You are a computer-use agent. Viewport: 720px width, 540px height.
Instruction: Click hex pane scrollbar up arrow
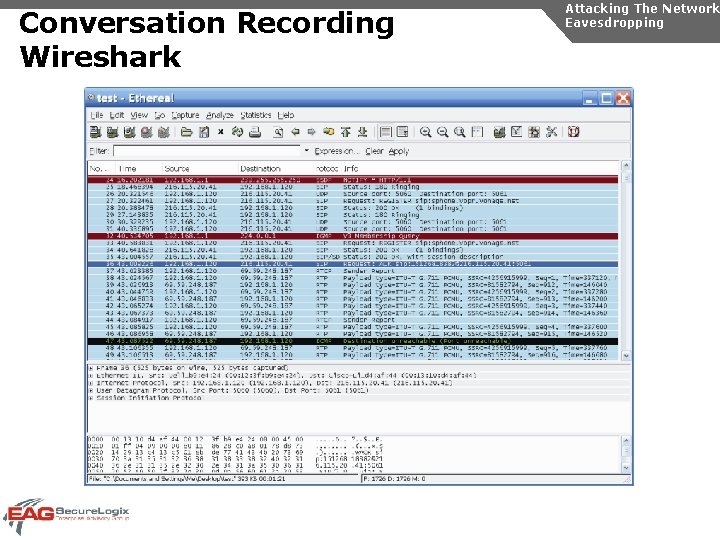click(x=625, y=440)
